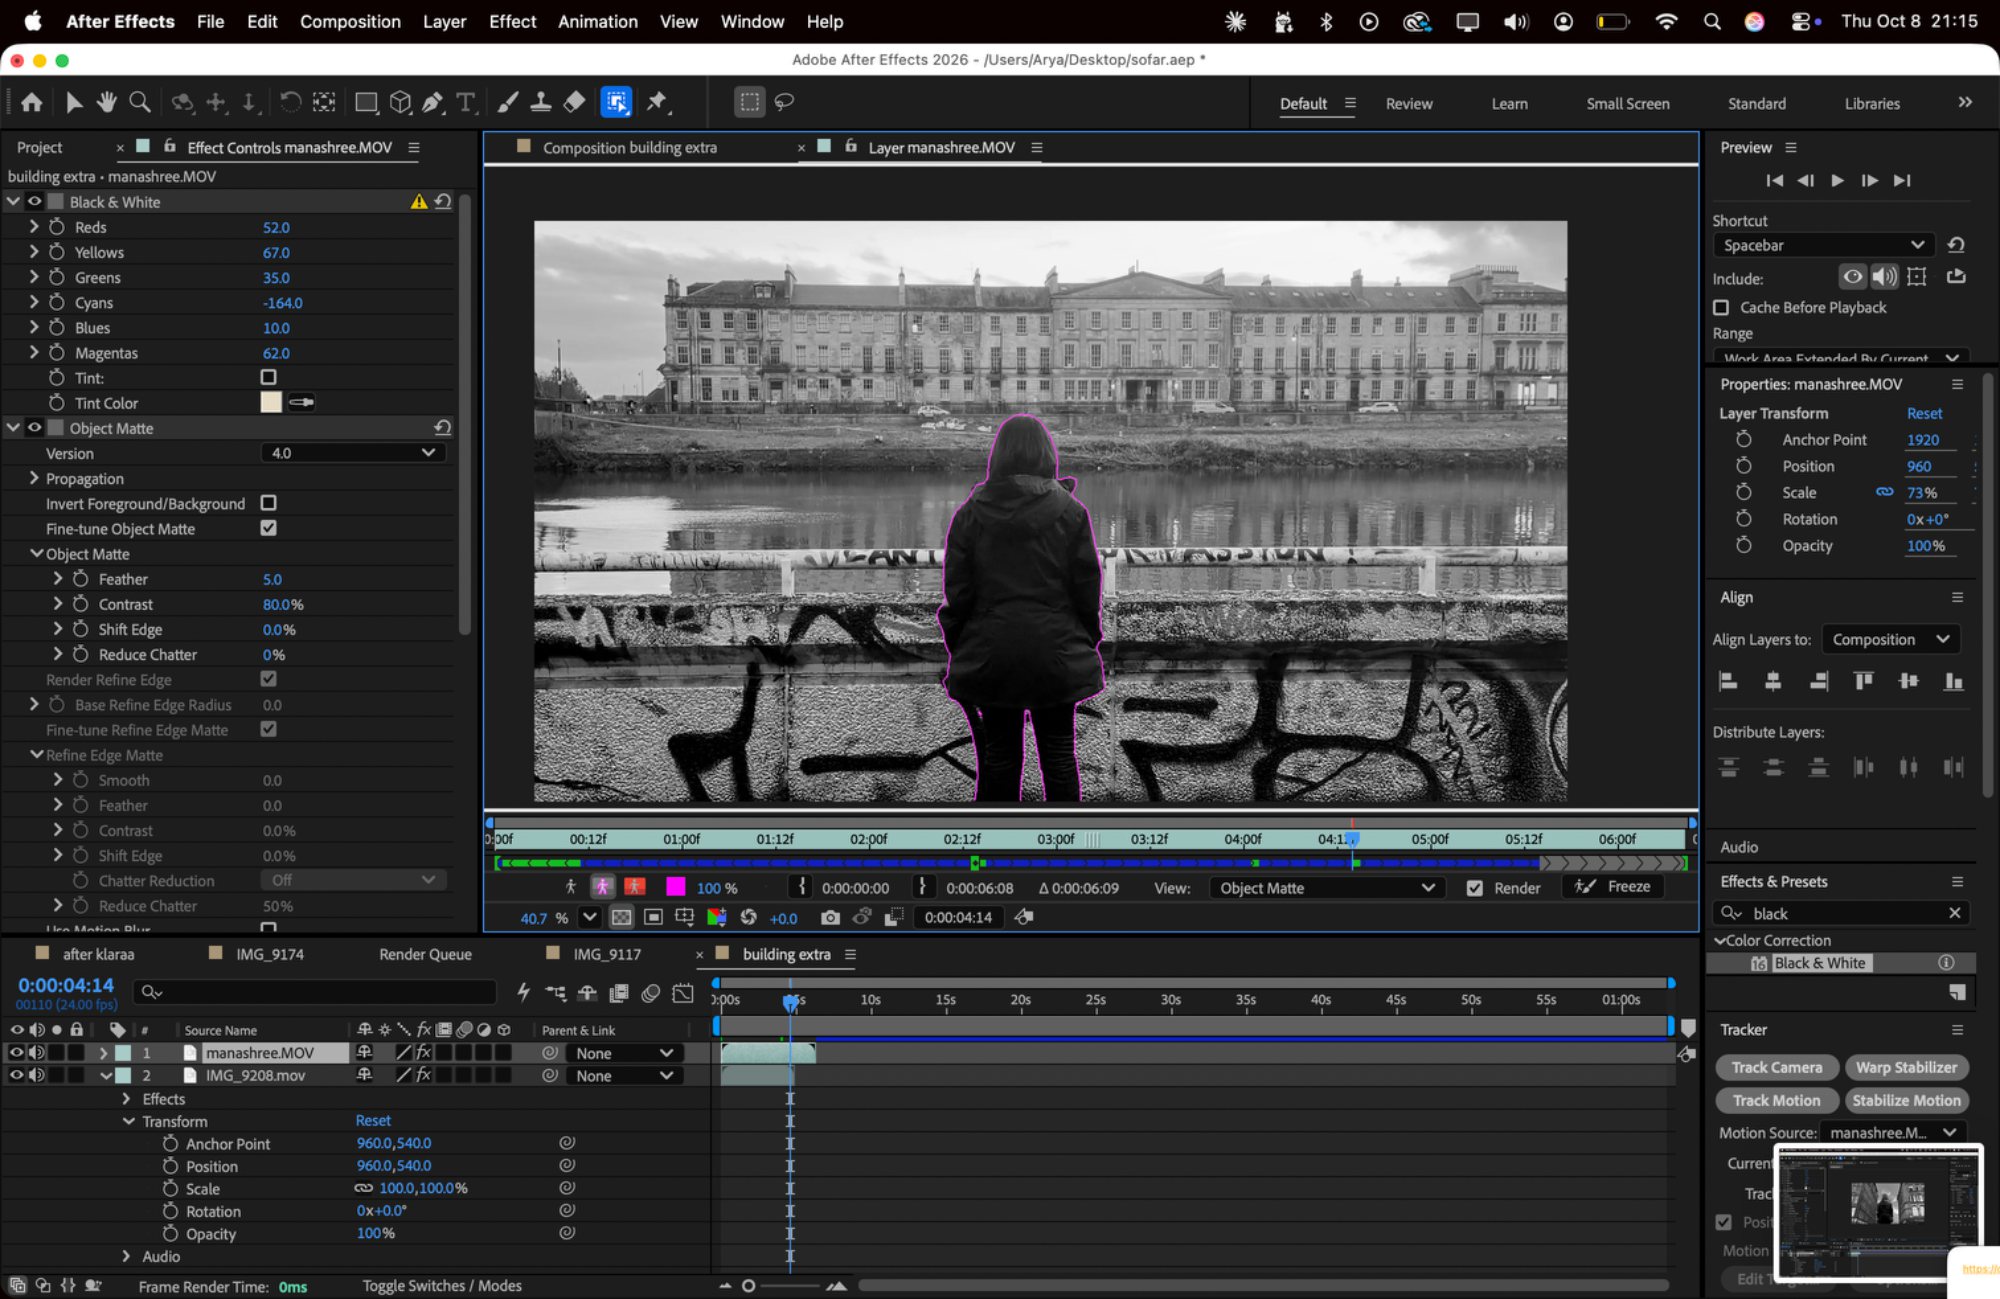Select the Rectangle shape tool

366,102
